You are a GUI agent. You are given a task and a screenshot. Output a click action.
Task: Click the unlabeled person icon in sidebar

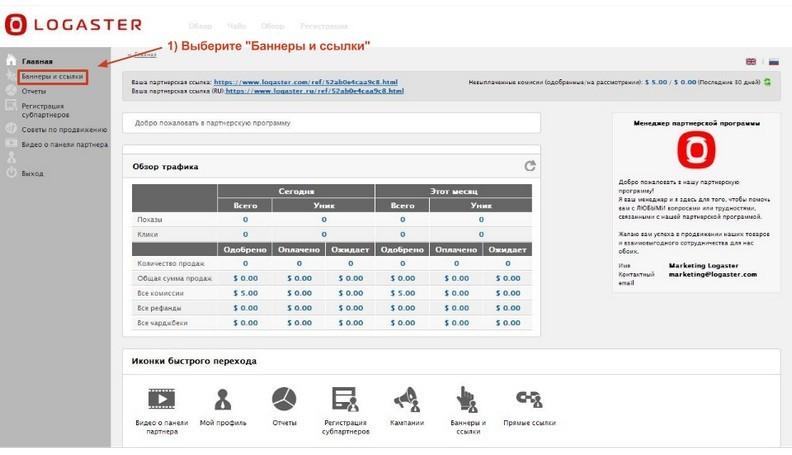pos(11,158)
